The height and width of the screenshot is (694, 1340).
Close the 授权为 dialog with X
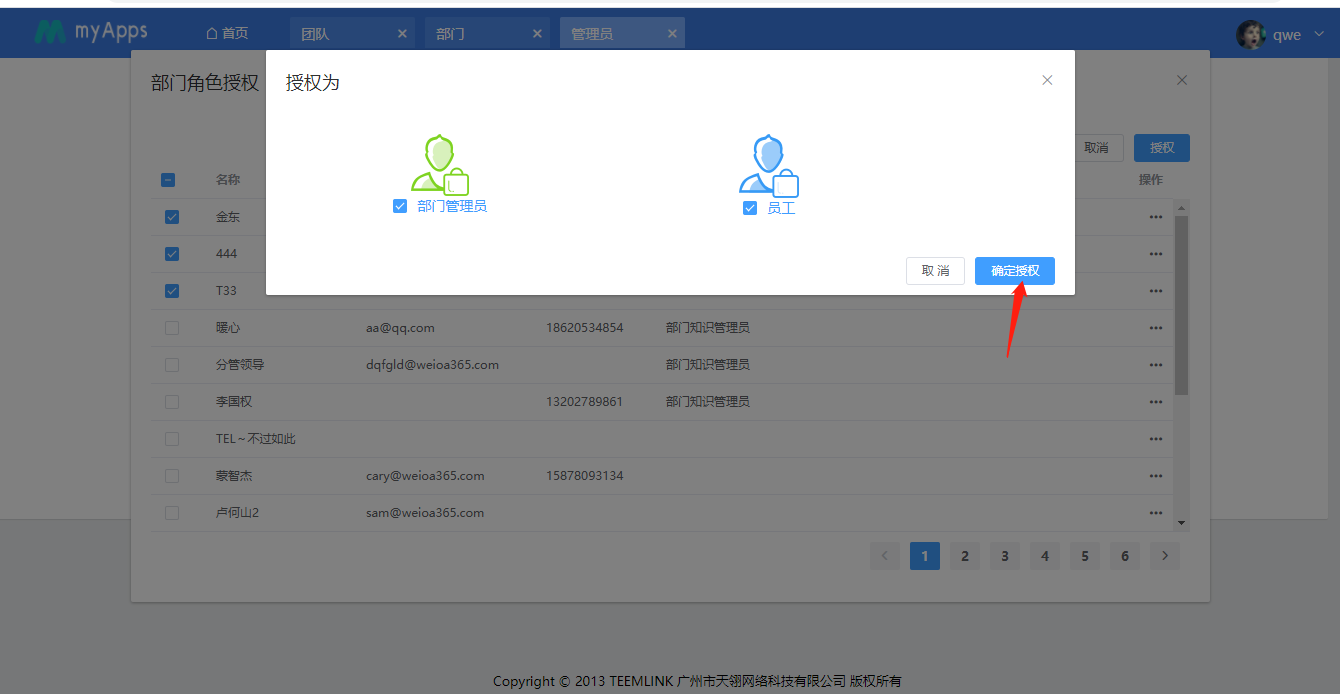1047,80
